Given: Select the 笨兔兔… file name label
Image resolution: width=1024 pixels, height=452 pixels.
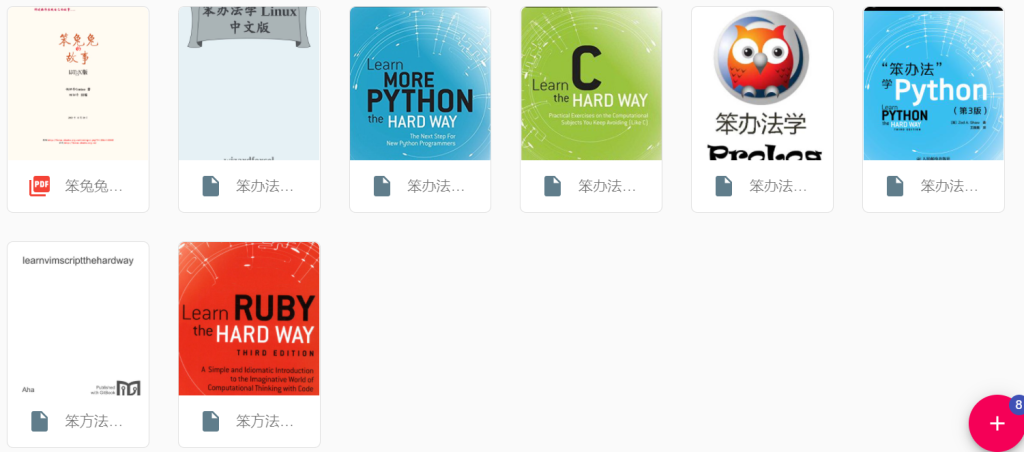Looking at the screenshot, I should pyautogui.click(x=93, y=186).
